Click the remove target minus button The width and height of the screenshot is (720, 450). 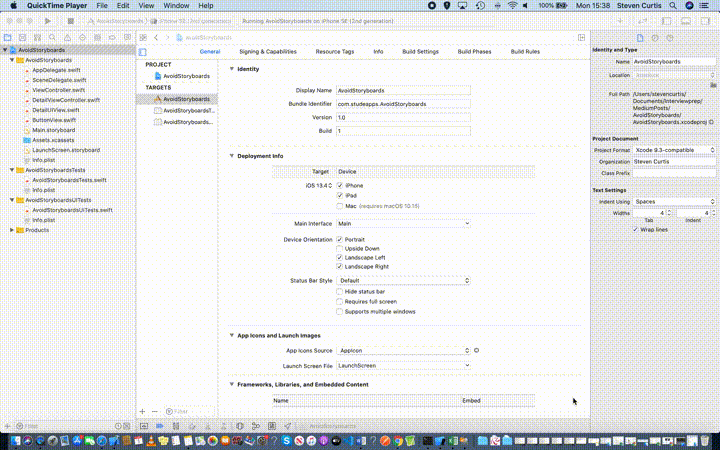click(x=154, y=411)
